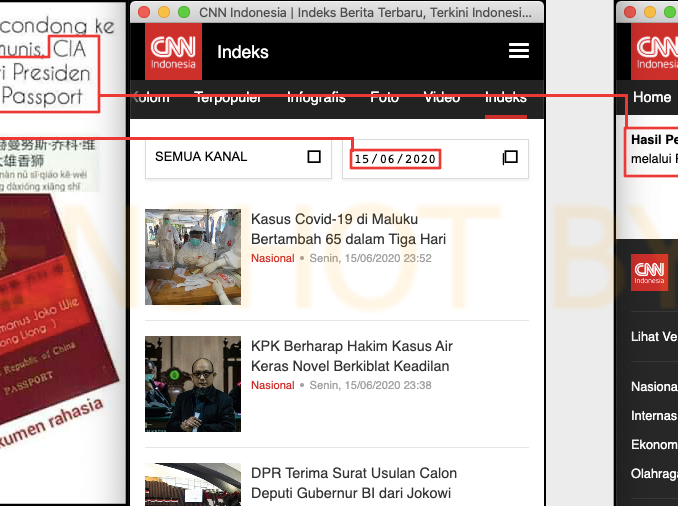Click timestamp Senin, 15/06/2020 23:52
Viewport: 678px width, 506px height.
(371, 258)
